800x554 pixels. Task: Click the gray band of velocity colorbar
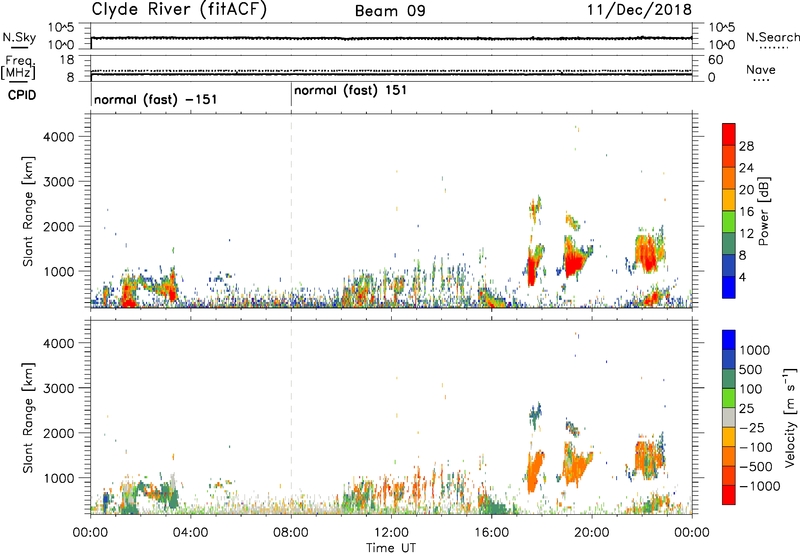[x=729, y=418]
